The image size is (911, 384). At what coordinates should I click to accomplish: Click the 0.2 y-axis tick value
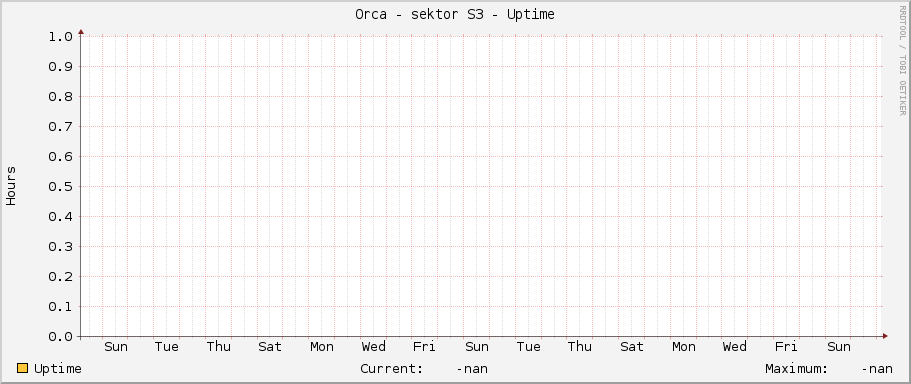click(60, 277)
